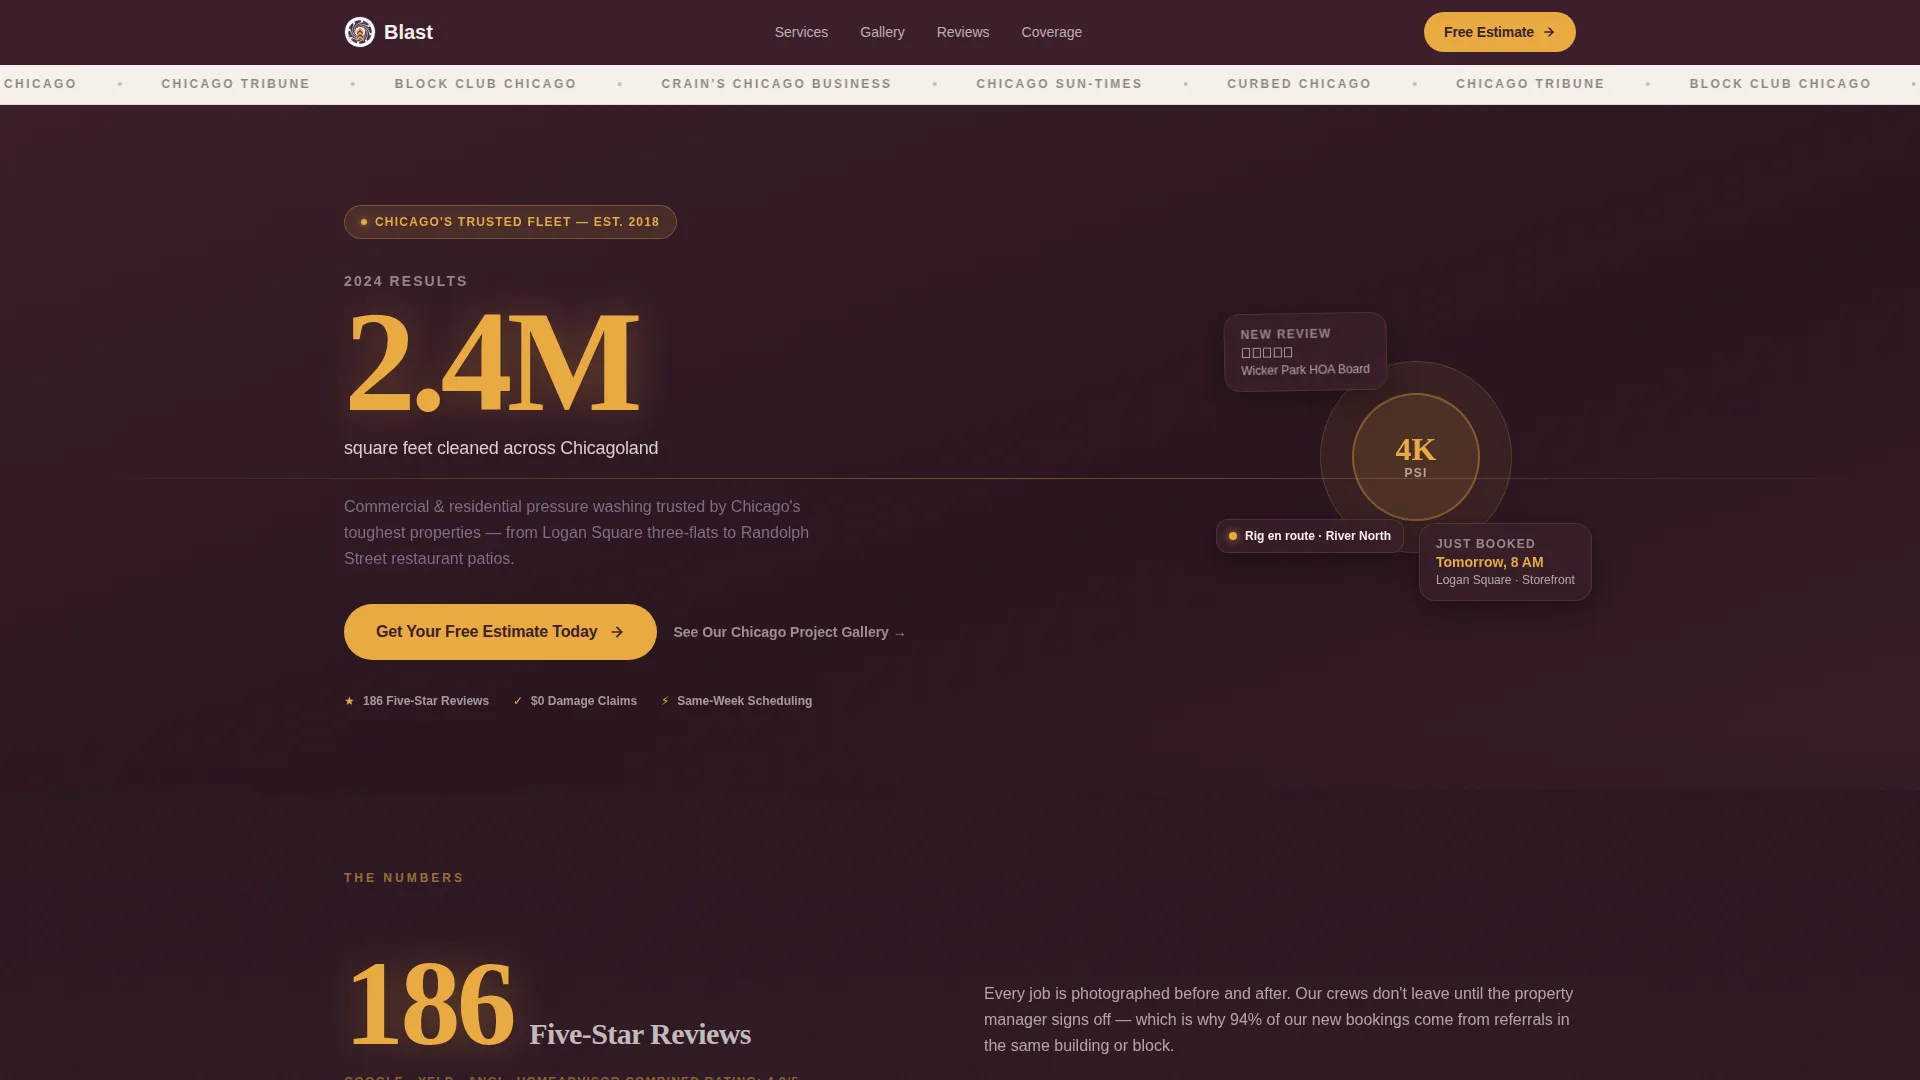Open See Our Chicago Project Gallery link
1920x1080 pixels.
(789, 632)
